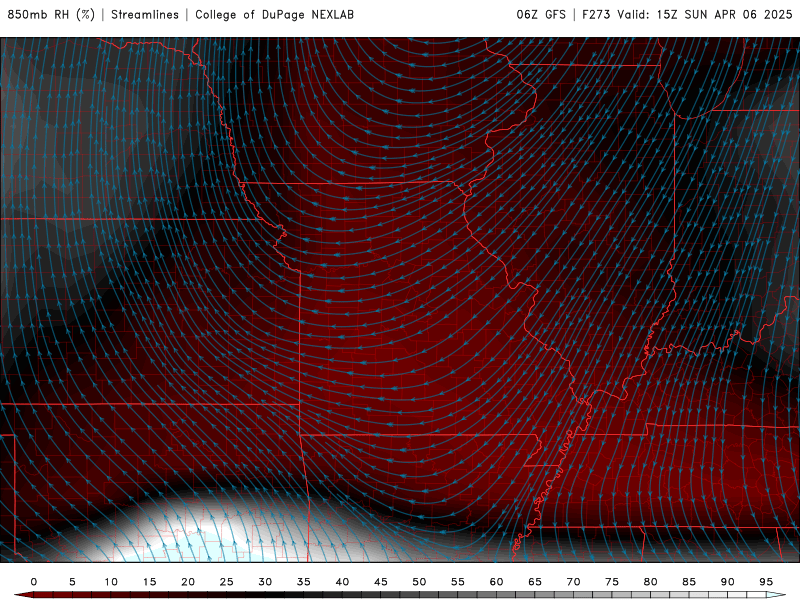The height and width of the screenshot is (600, 800).
Task: Click the colorbar label "10"
Action: click(x=111, y=582)
